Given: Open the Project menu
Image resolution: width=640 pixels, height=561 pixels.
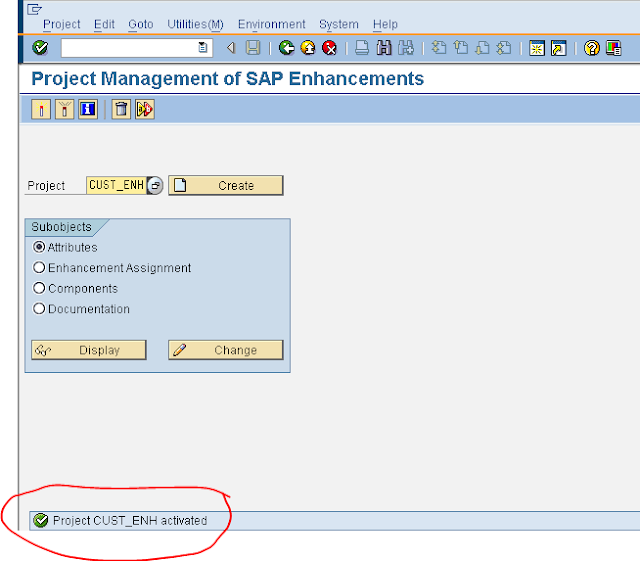Looking at the screenshot, I should point(62,24).
